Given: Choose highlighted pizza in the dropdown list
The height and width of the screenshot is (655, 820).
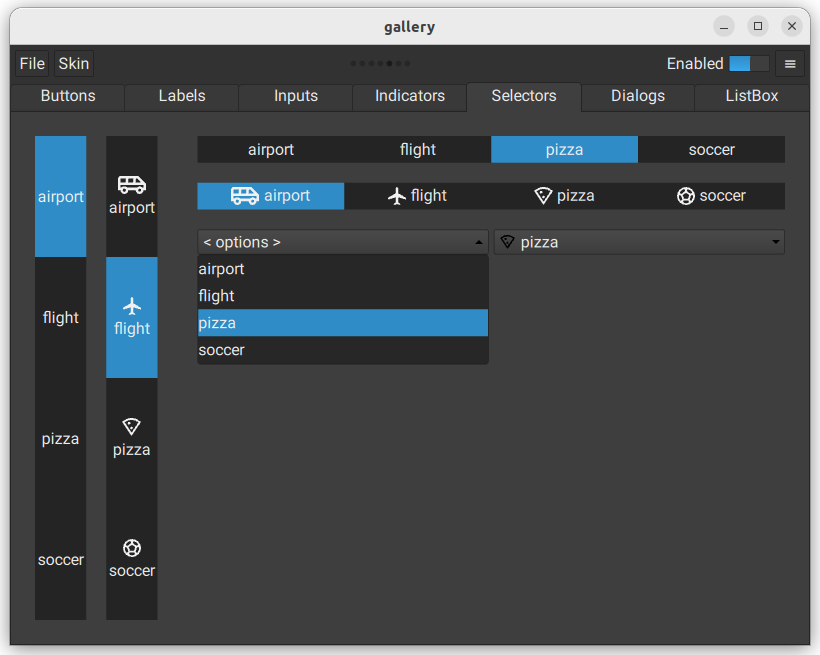Looking at the screenshot, I should pyautogui.click(x=343, y=323).
